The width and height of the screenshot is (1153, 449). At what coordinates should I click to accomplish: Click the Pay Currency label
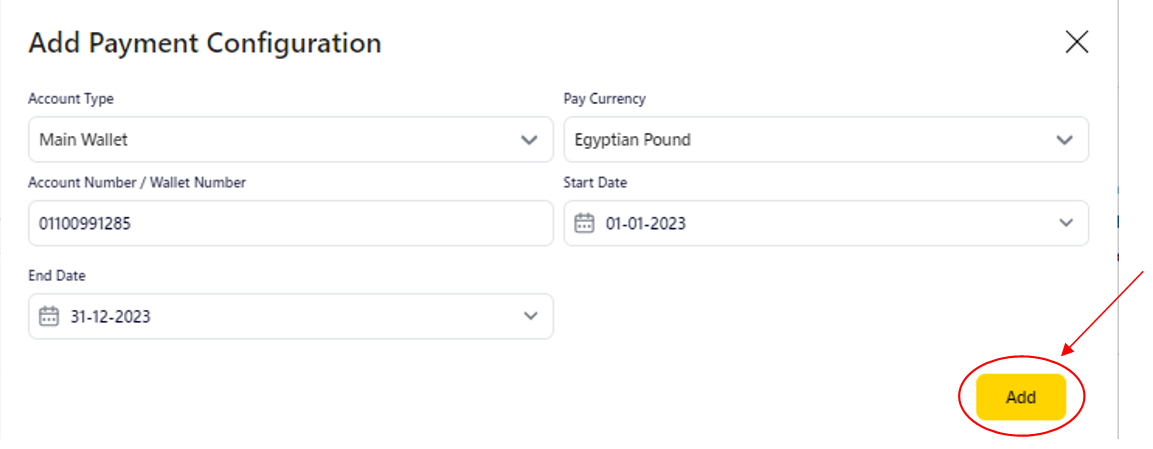point(605,99)
